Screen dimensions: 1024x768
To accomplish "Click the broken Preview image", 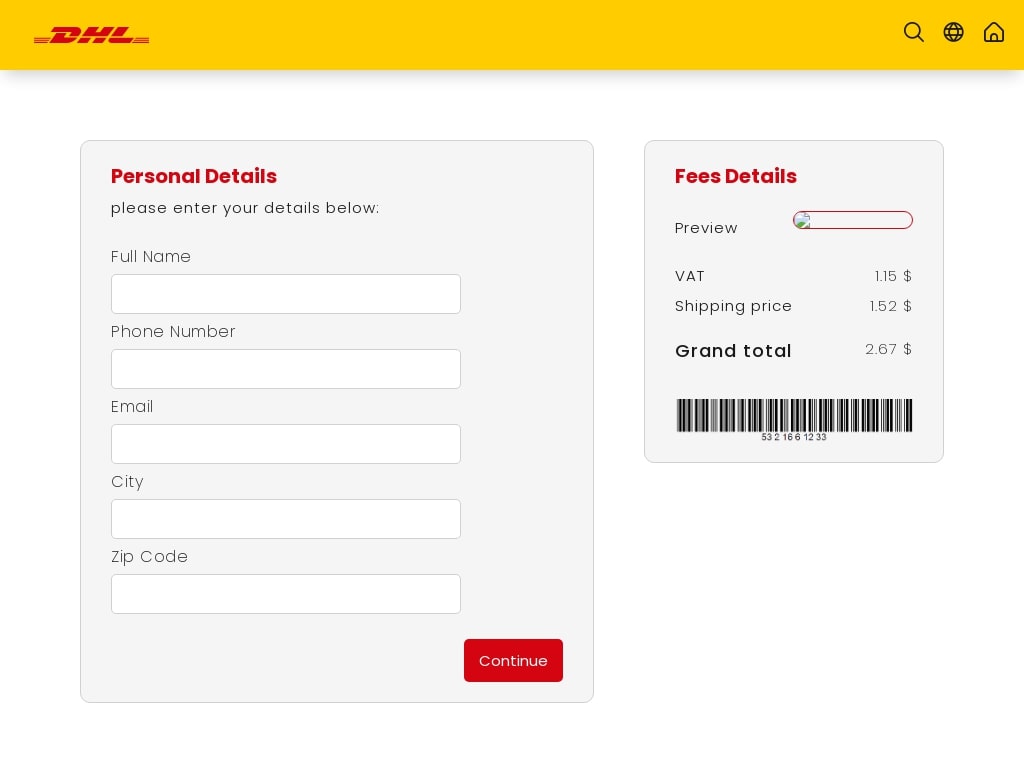I will (x=852, y=220).
